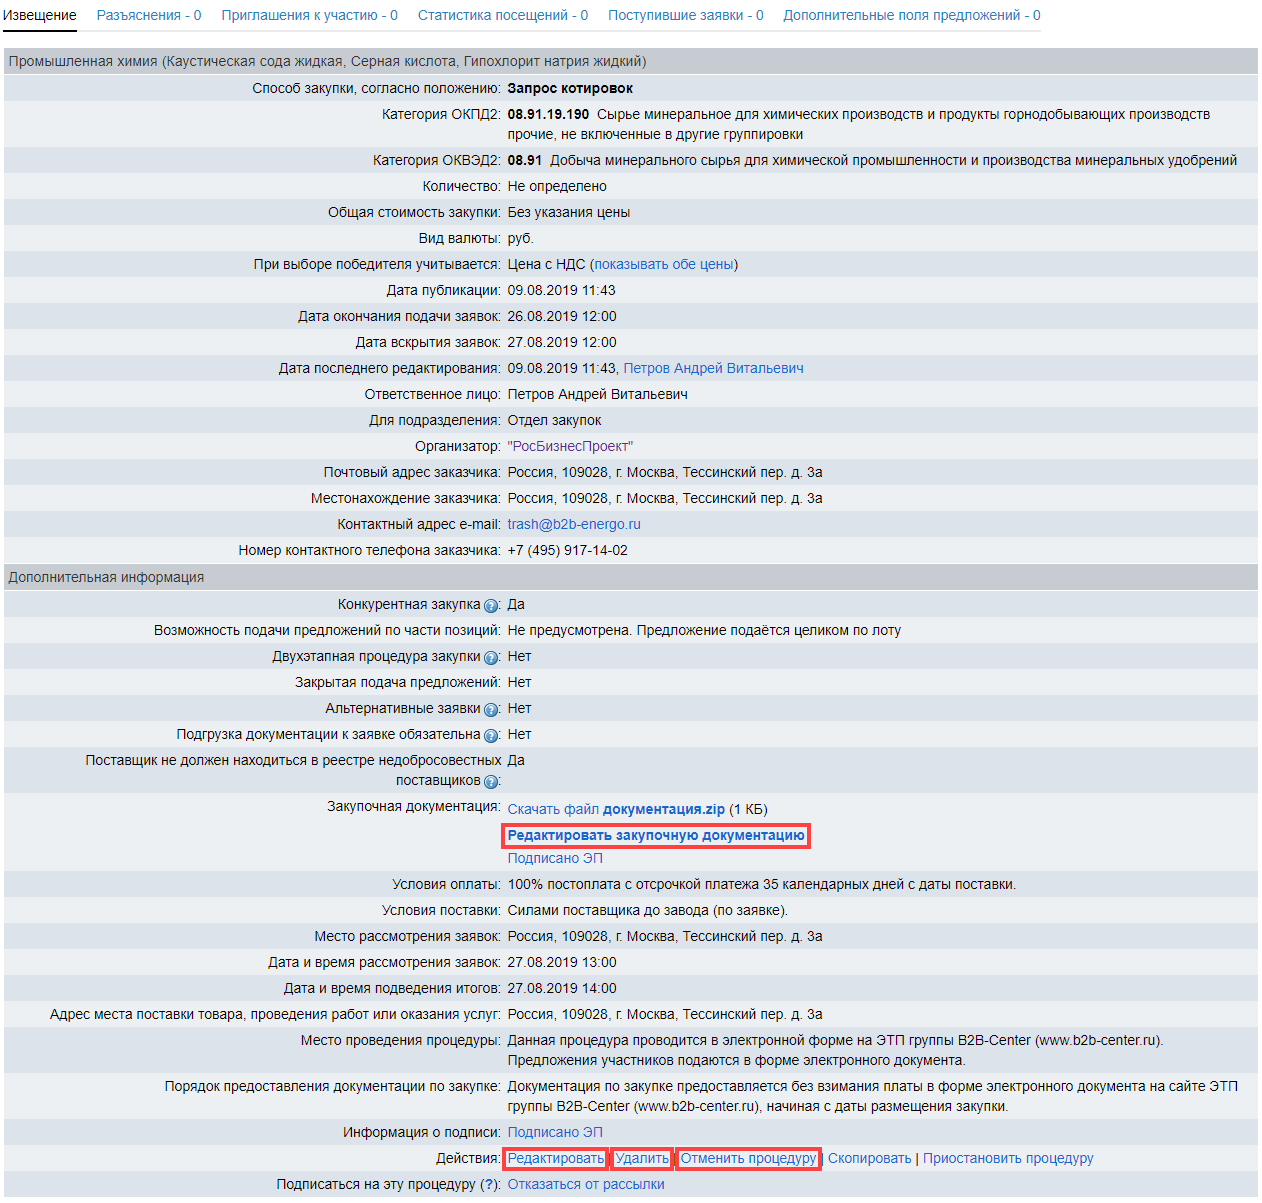Click help icon next to Конкурентная закупка

click(491, 606)
